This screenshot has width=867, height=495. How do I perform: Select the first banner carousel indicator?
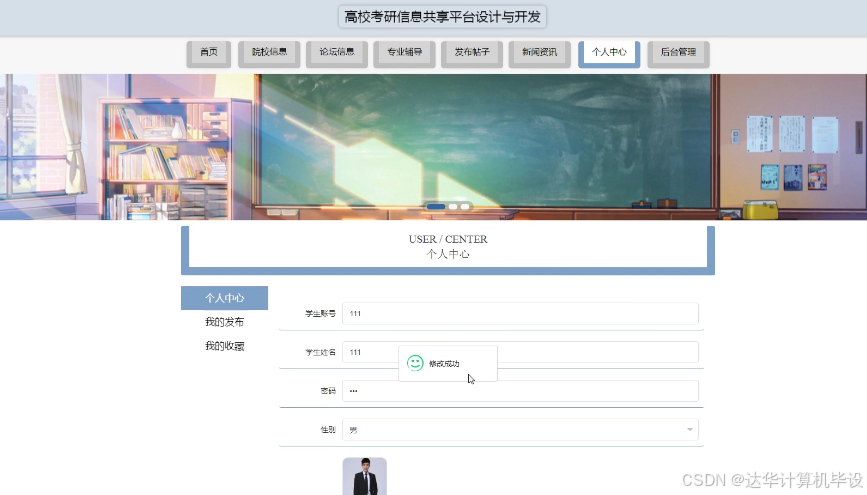click(x=436, y=206)
